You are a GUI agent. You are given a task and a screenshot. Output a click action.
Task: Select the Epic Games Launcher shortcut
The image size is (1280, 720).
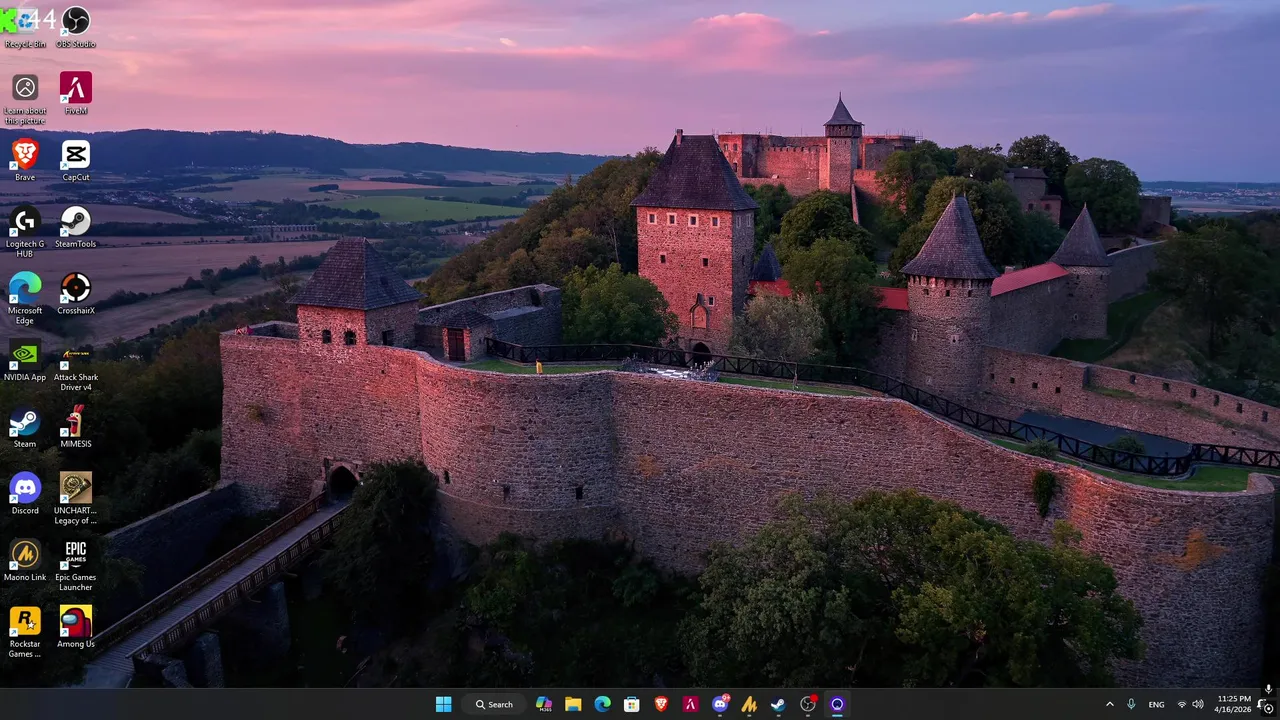click(75, 566)
